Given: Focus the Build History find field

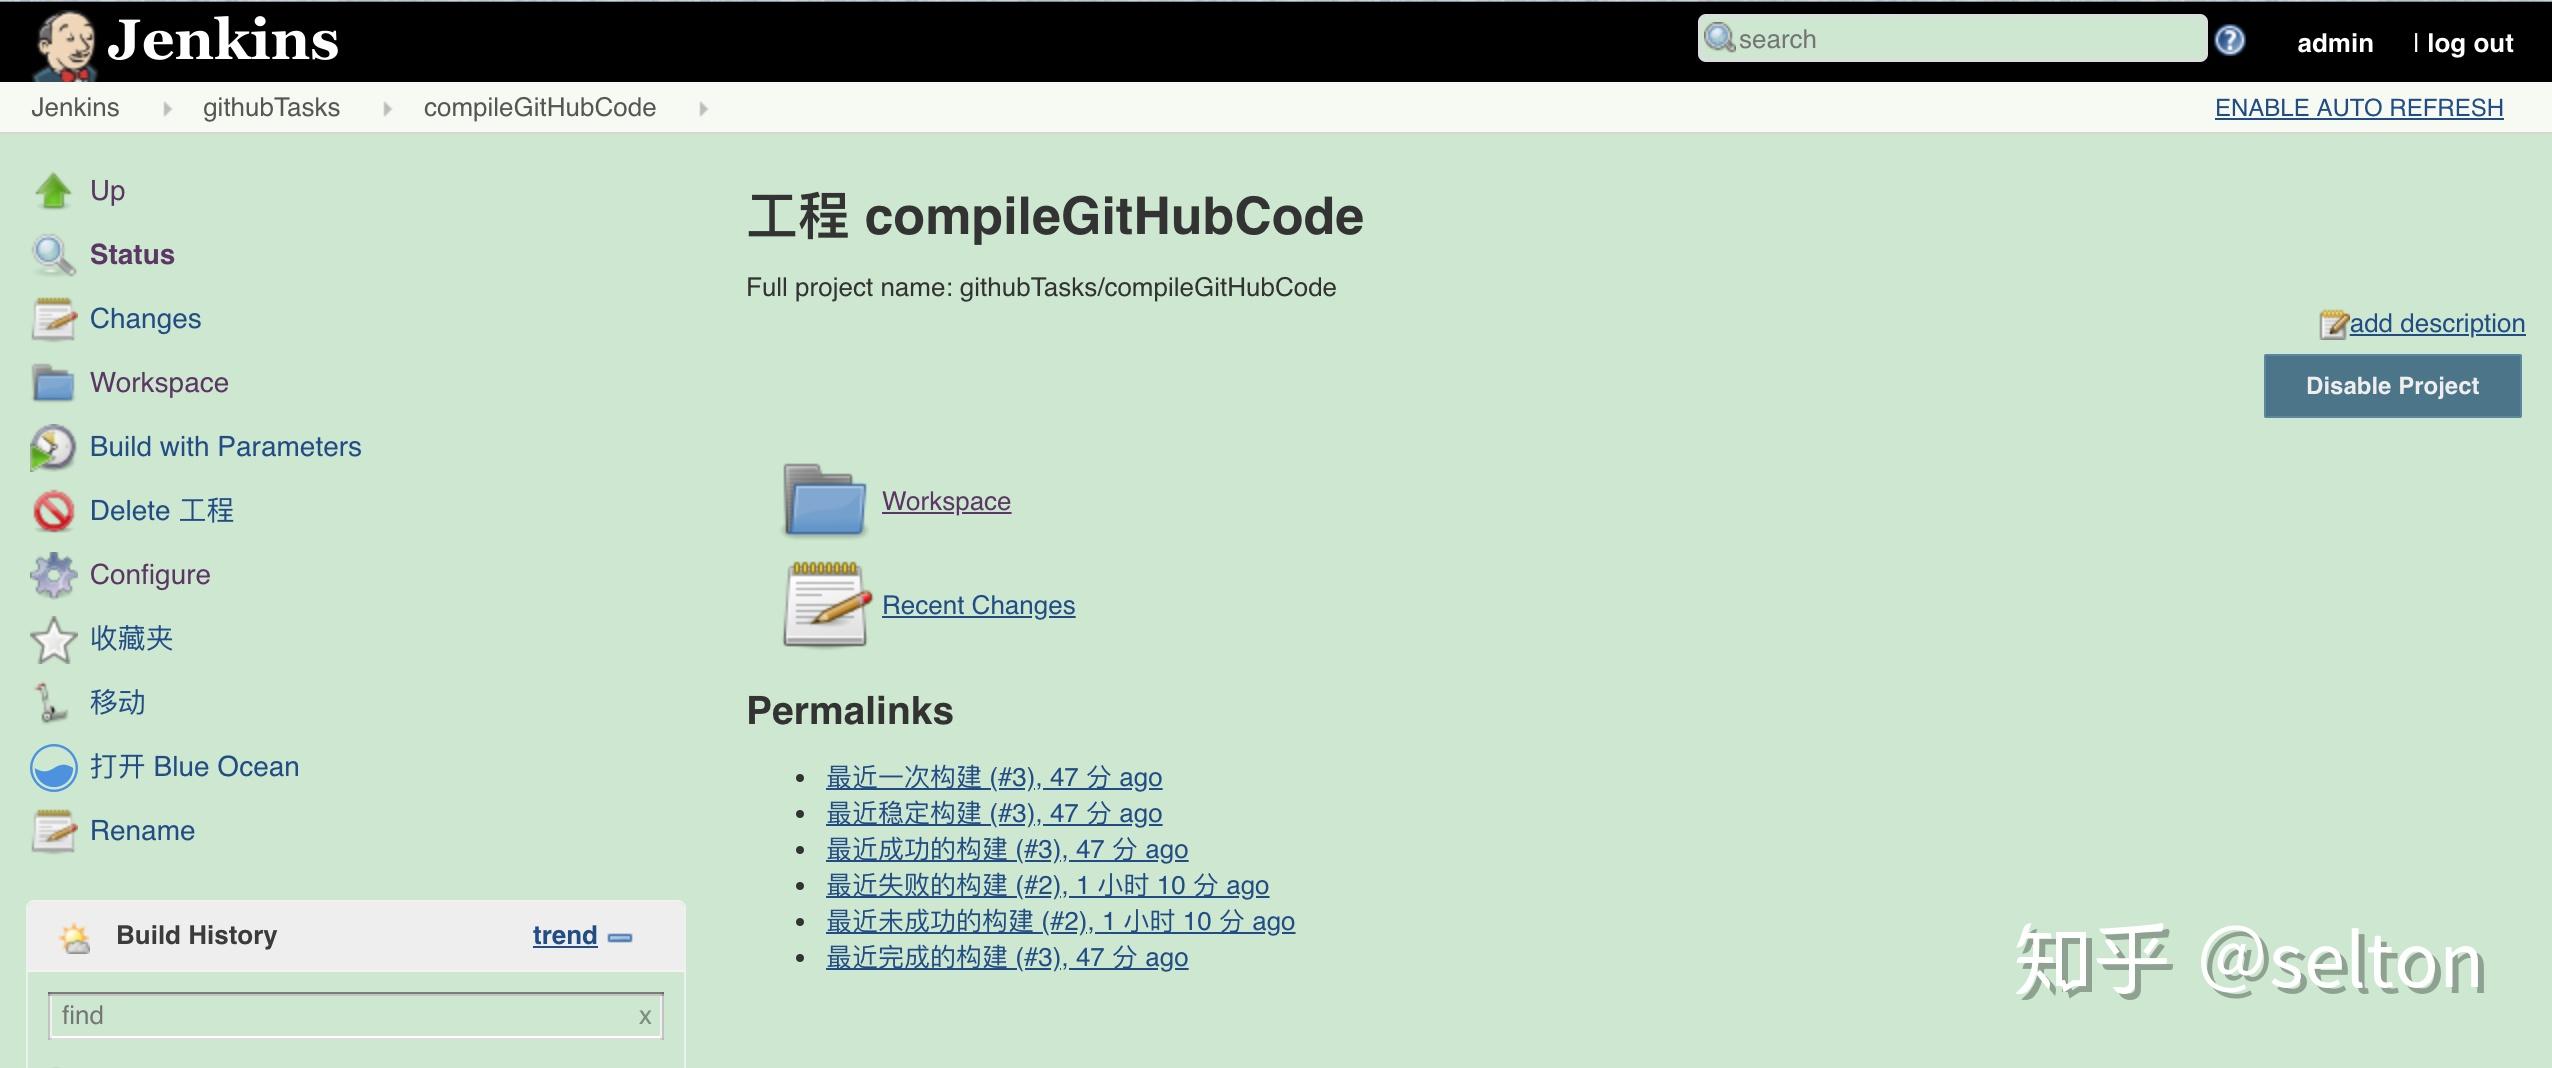Looking at the screenshot, I should tap(355, 1016).
